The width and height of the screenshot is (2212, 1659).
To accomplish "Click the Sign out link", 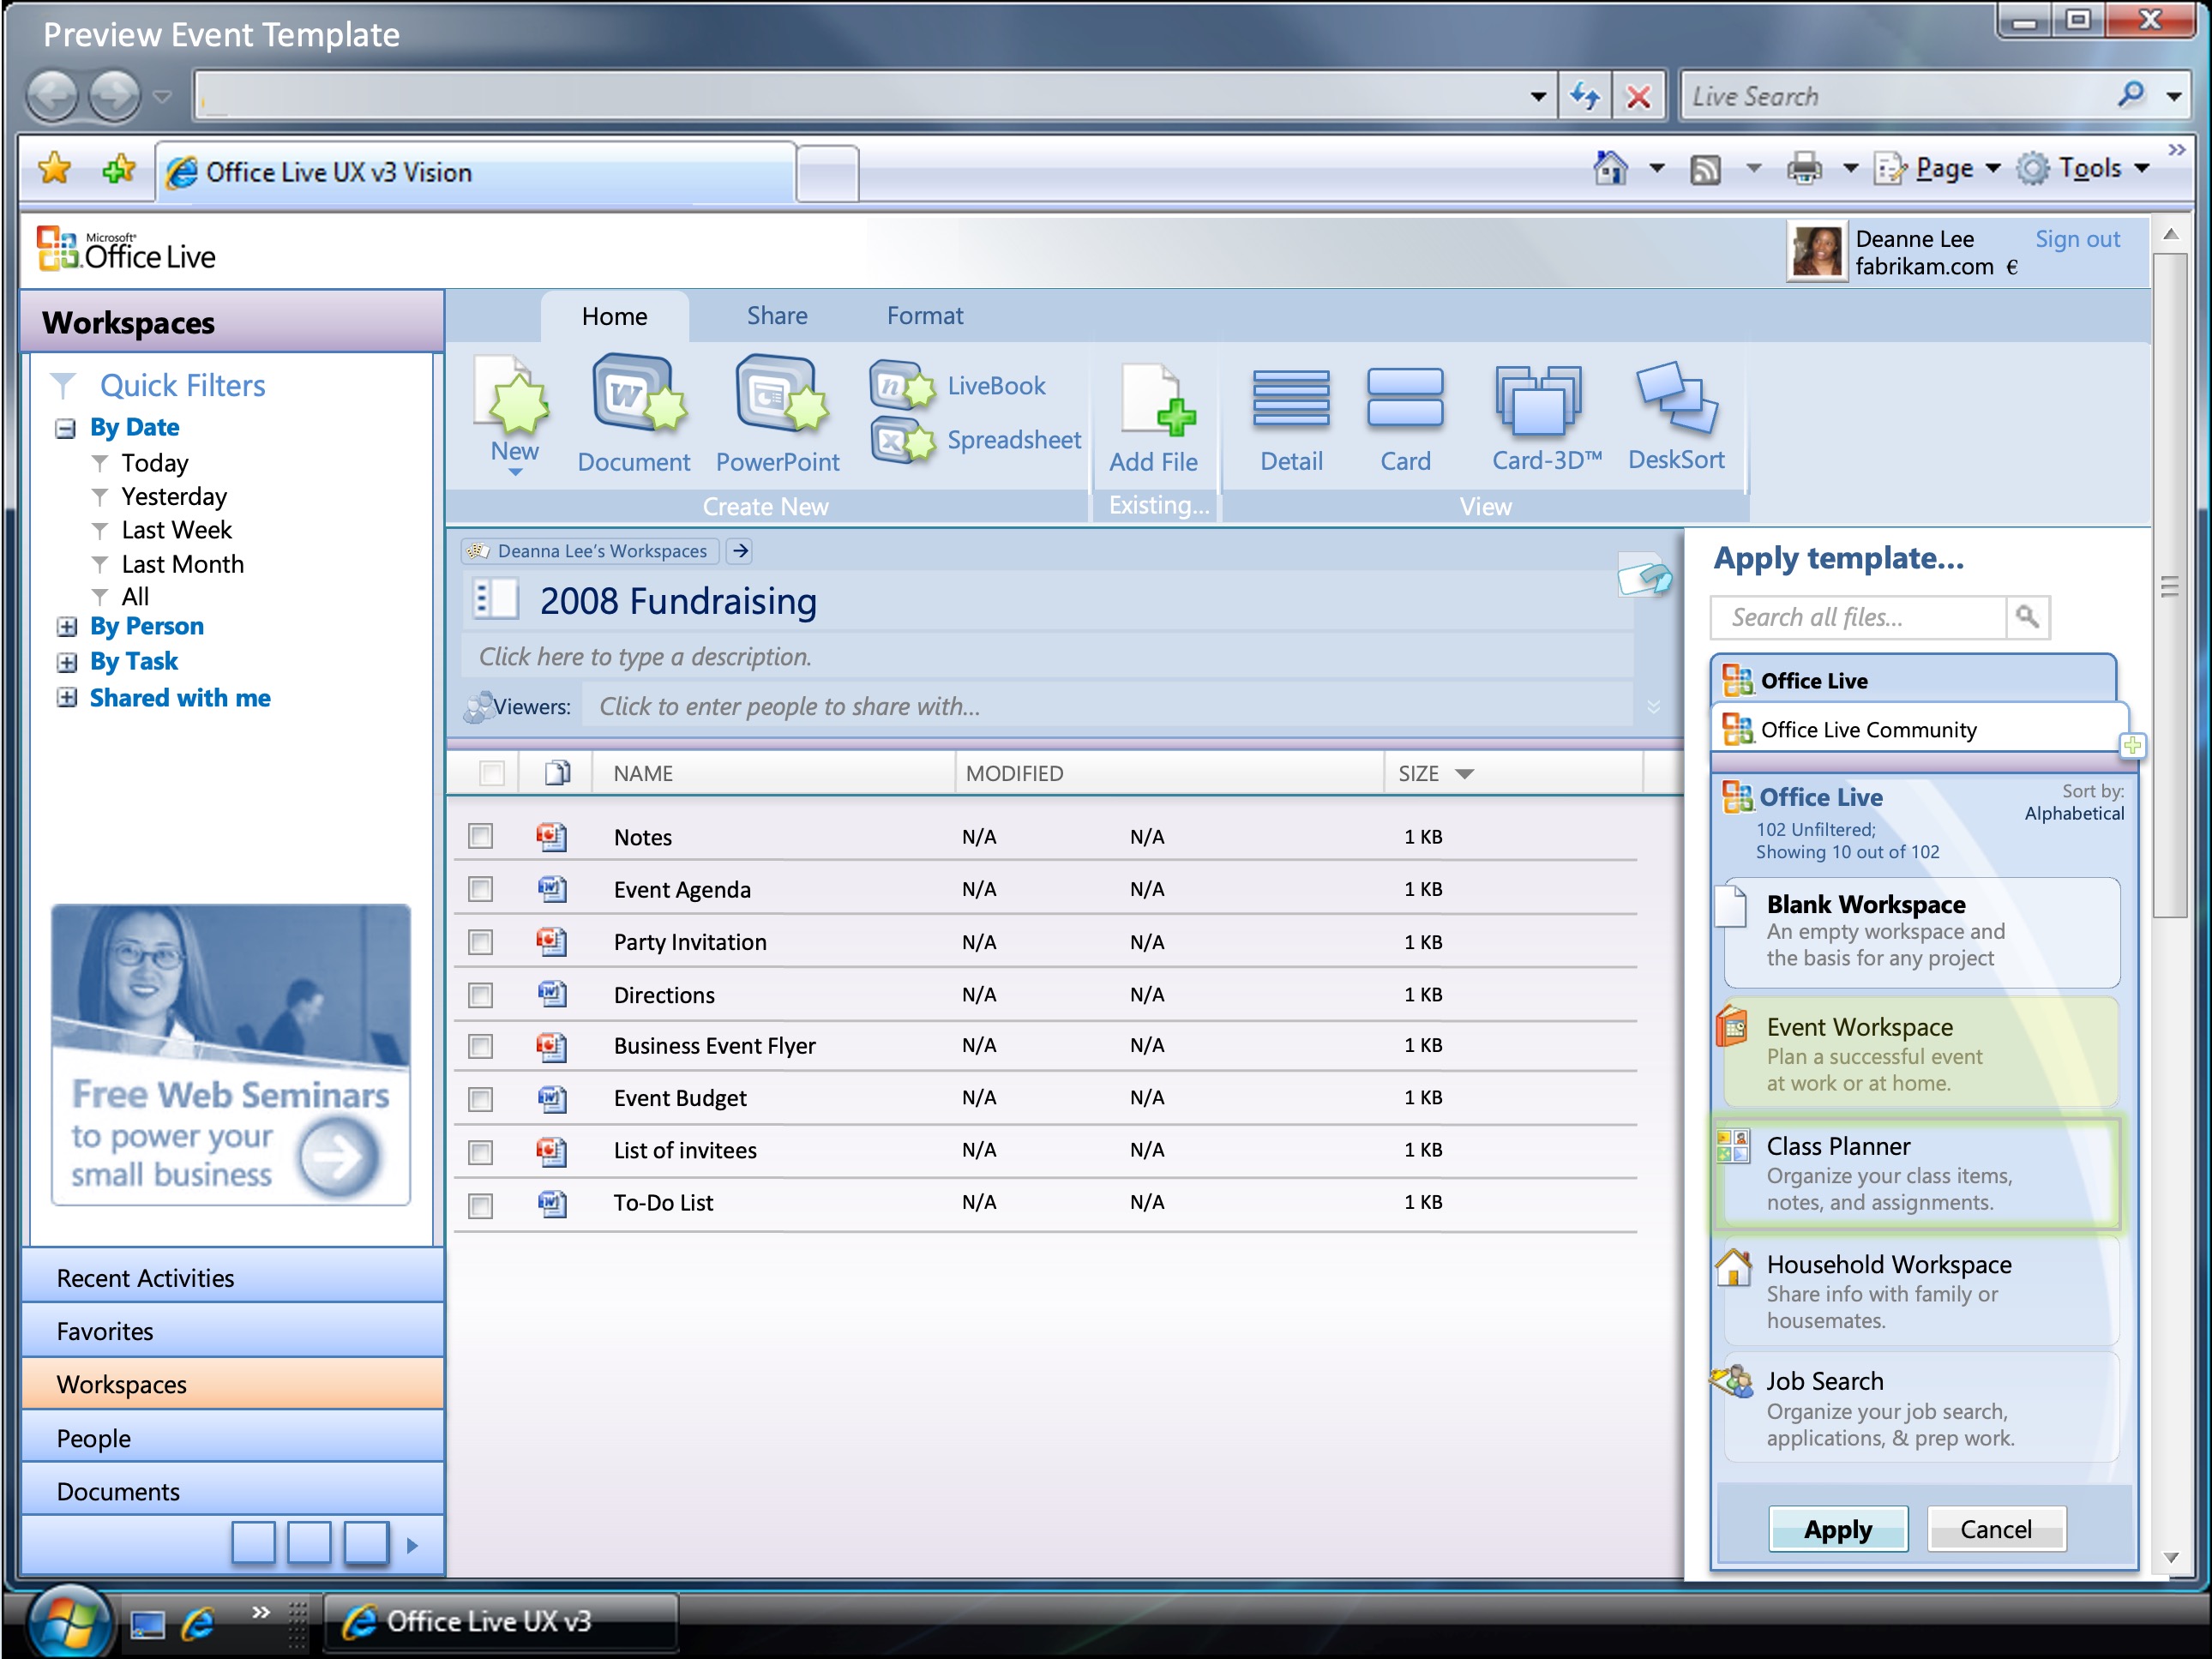I will tap(2077, 239).
